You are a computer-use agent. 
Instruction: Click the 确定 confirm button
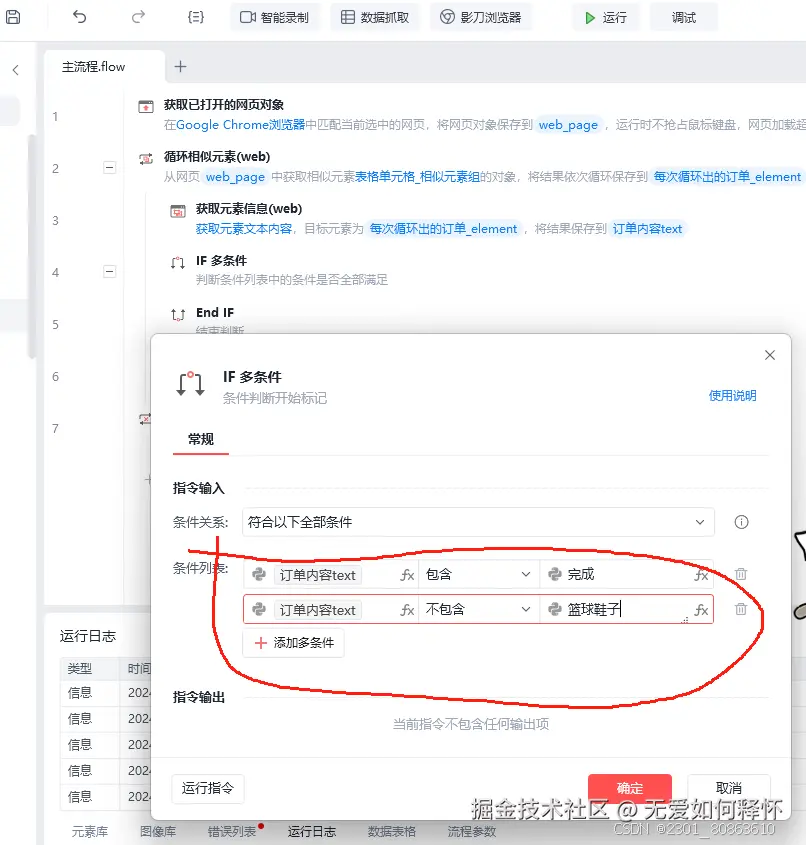tap(629, 787)
